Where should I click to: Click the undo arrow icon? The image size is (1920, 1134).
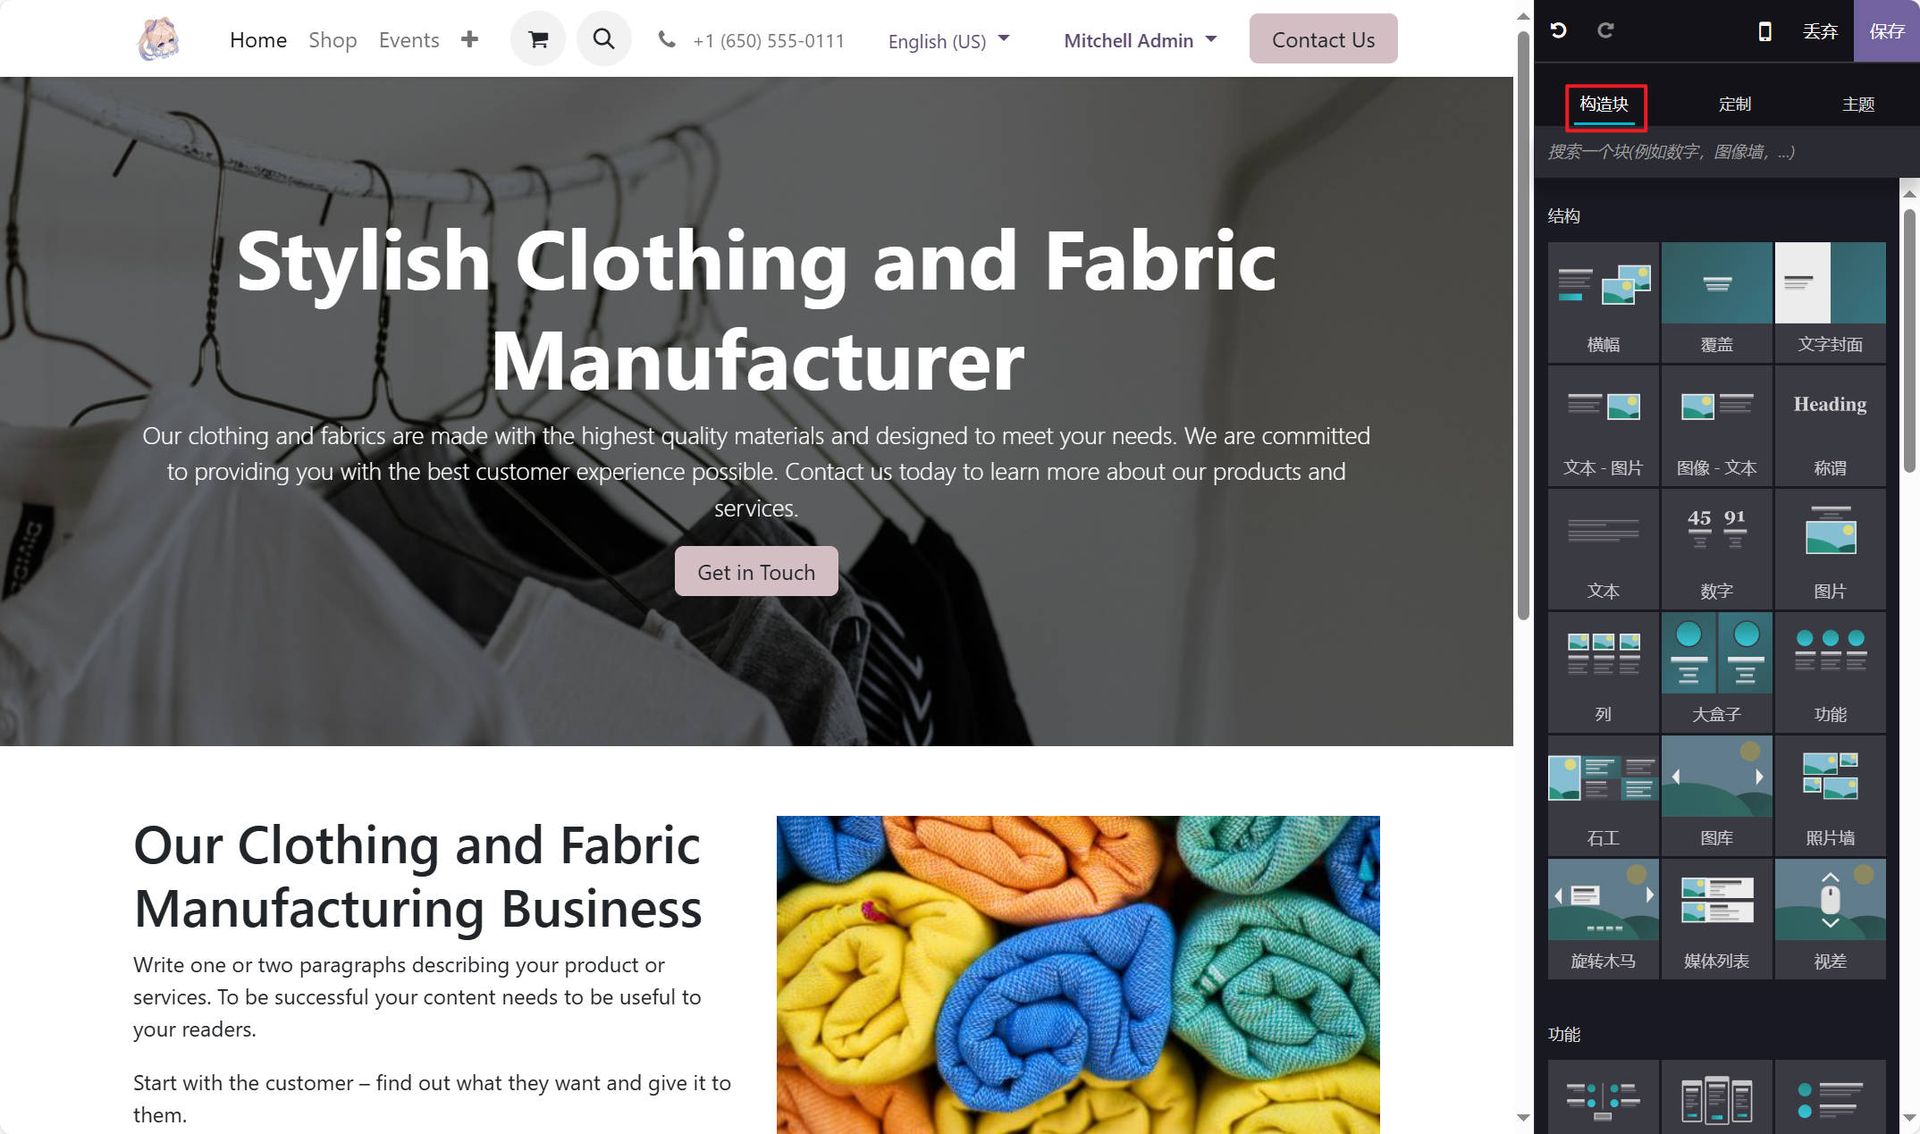point(1558,31)
